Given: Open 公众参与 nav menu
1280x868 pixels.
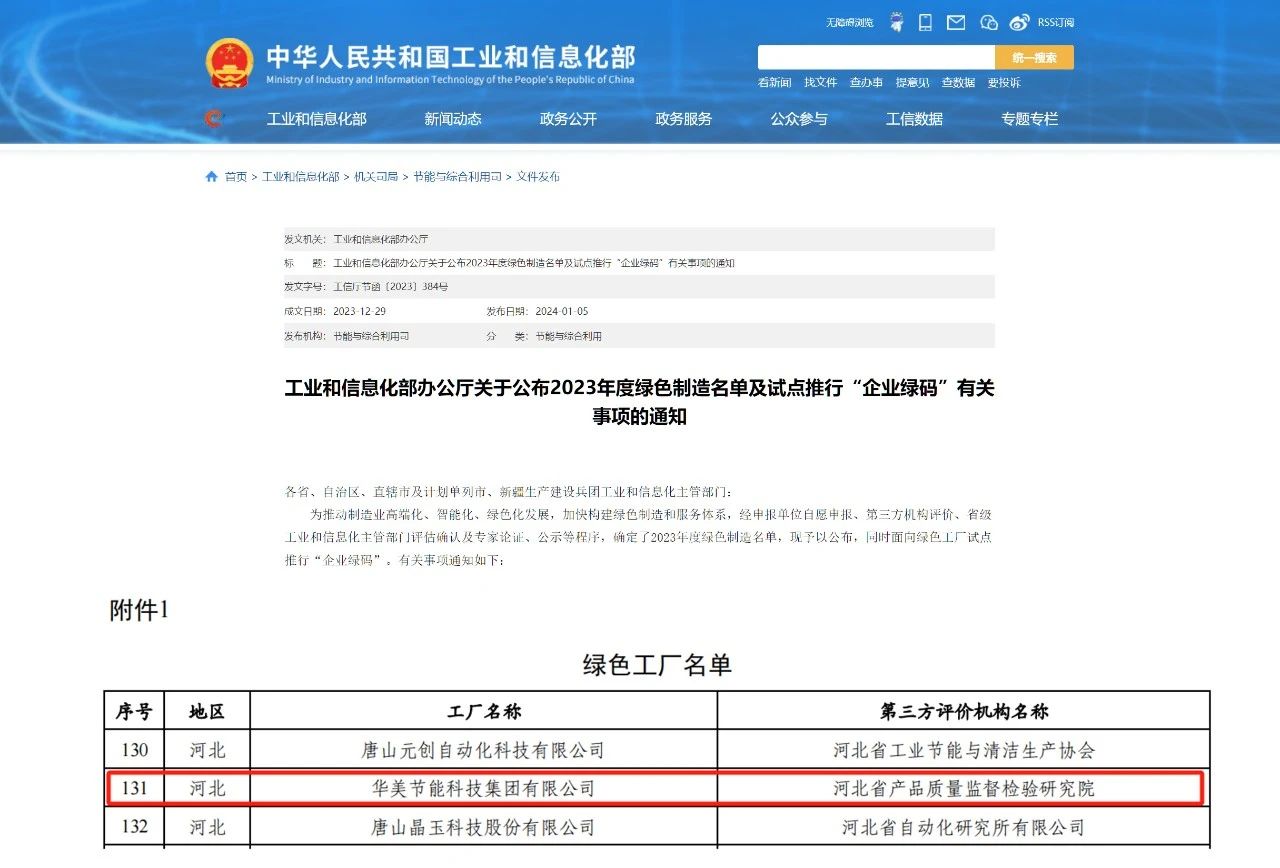Looking at the screenshot, I should 799,119.
